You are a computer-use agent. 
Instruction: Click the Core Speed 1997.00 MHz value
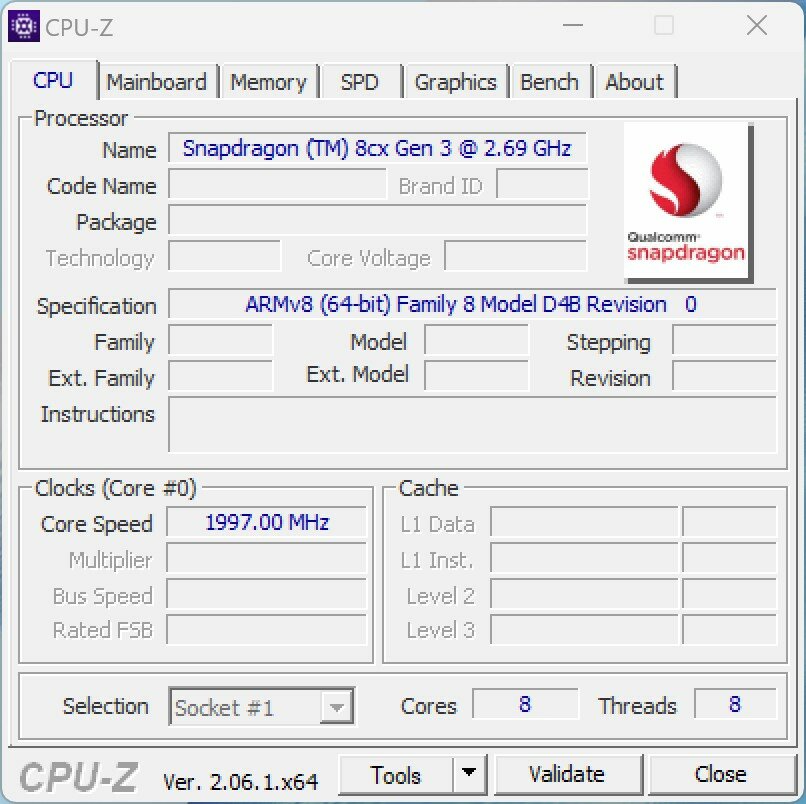click(x=266, y=522)
